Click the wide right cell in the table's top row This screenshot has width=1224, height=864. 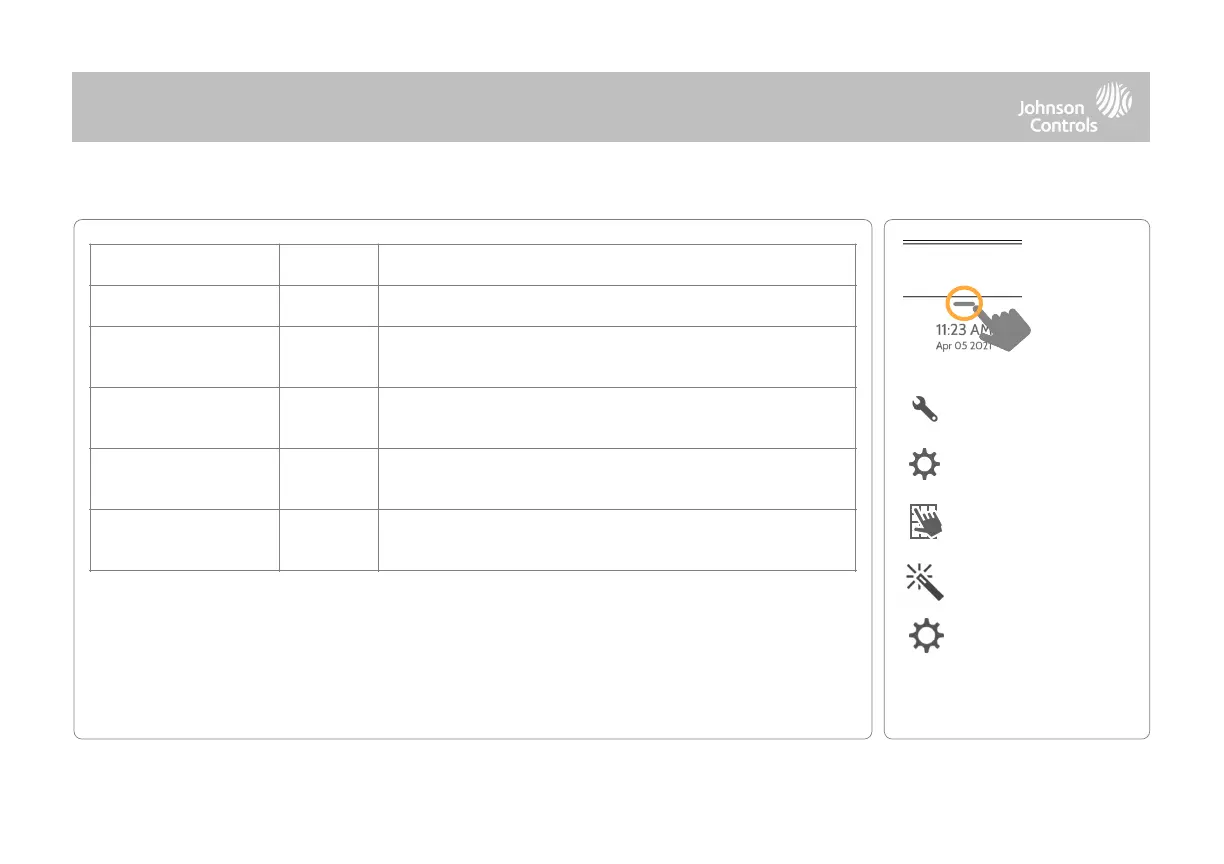(x=616, y=264)
